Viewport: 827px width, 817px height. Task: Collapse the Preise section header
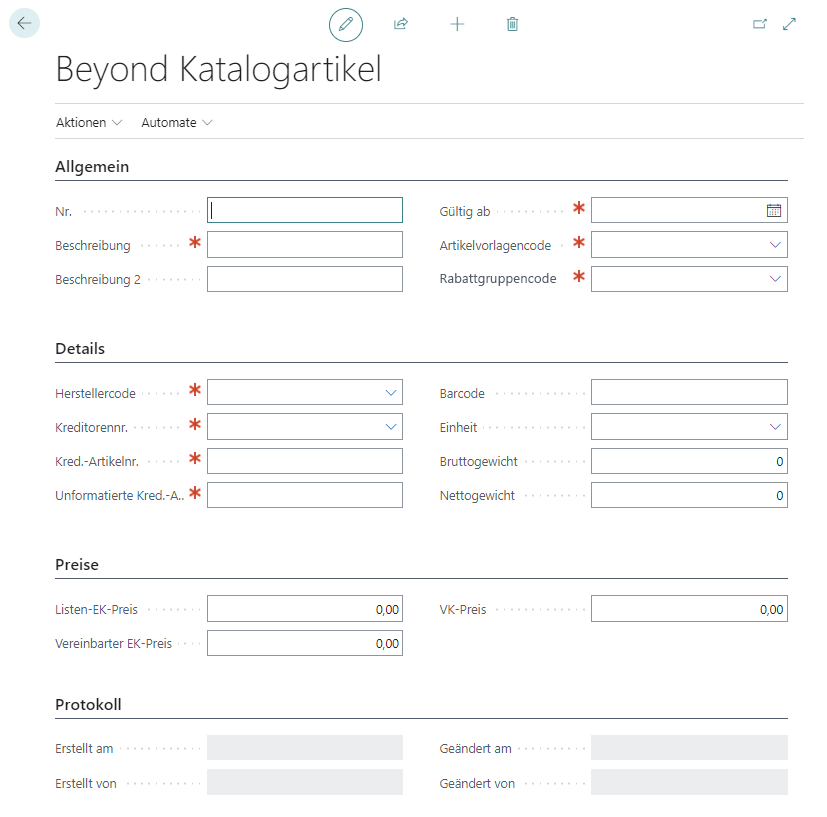pyautogui.click(x=77, y=564)
